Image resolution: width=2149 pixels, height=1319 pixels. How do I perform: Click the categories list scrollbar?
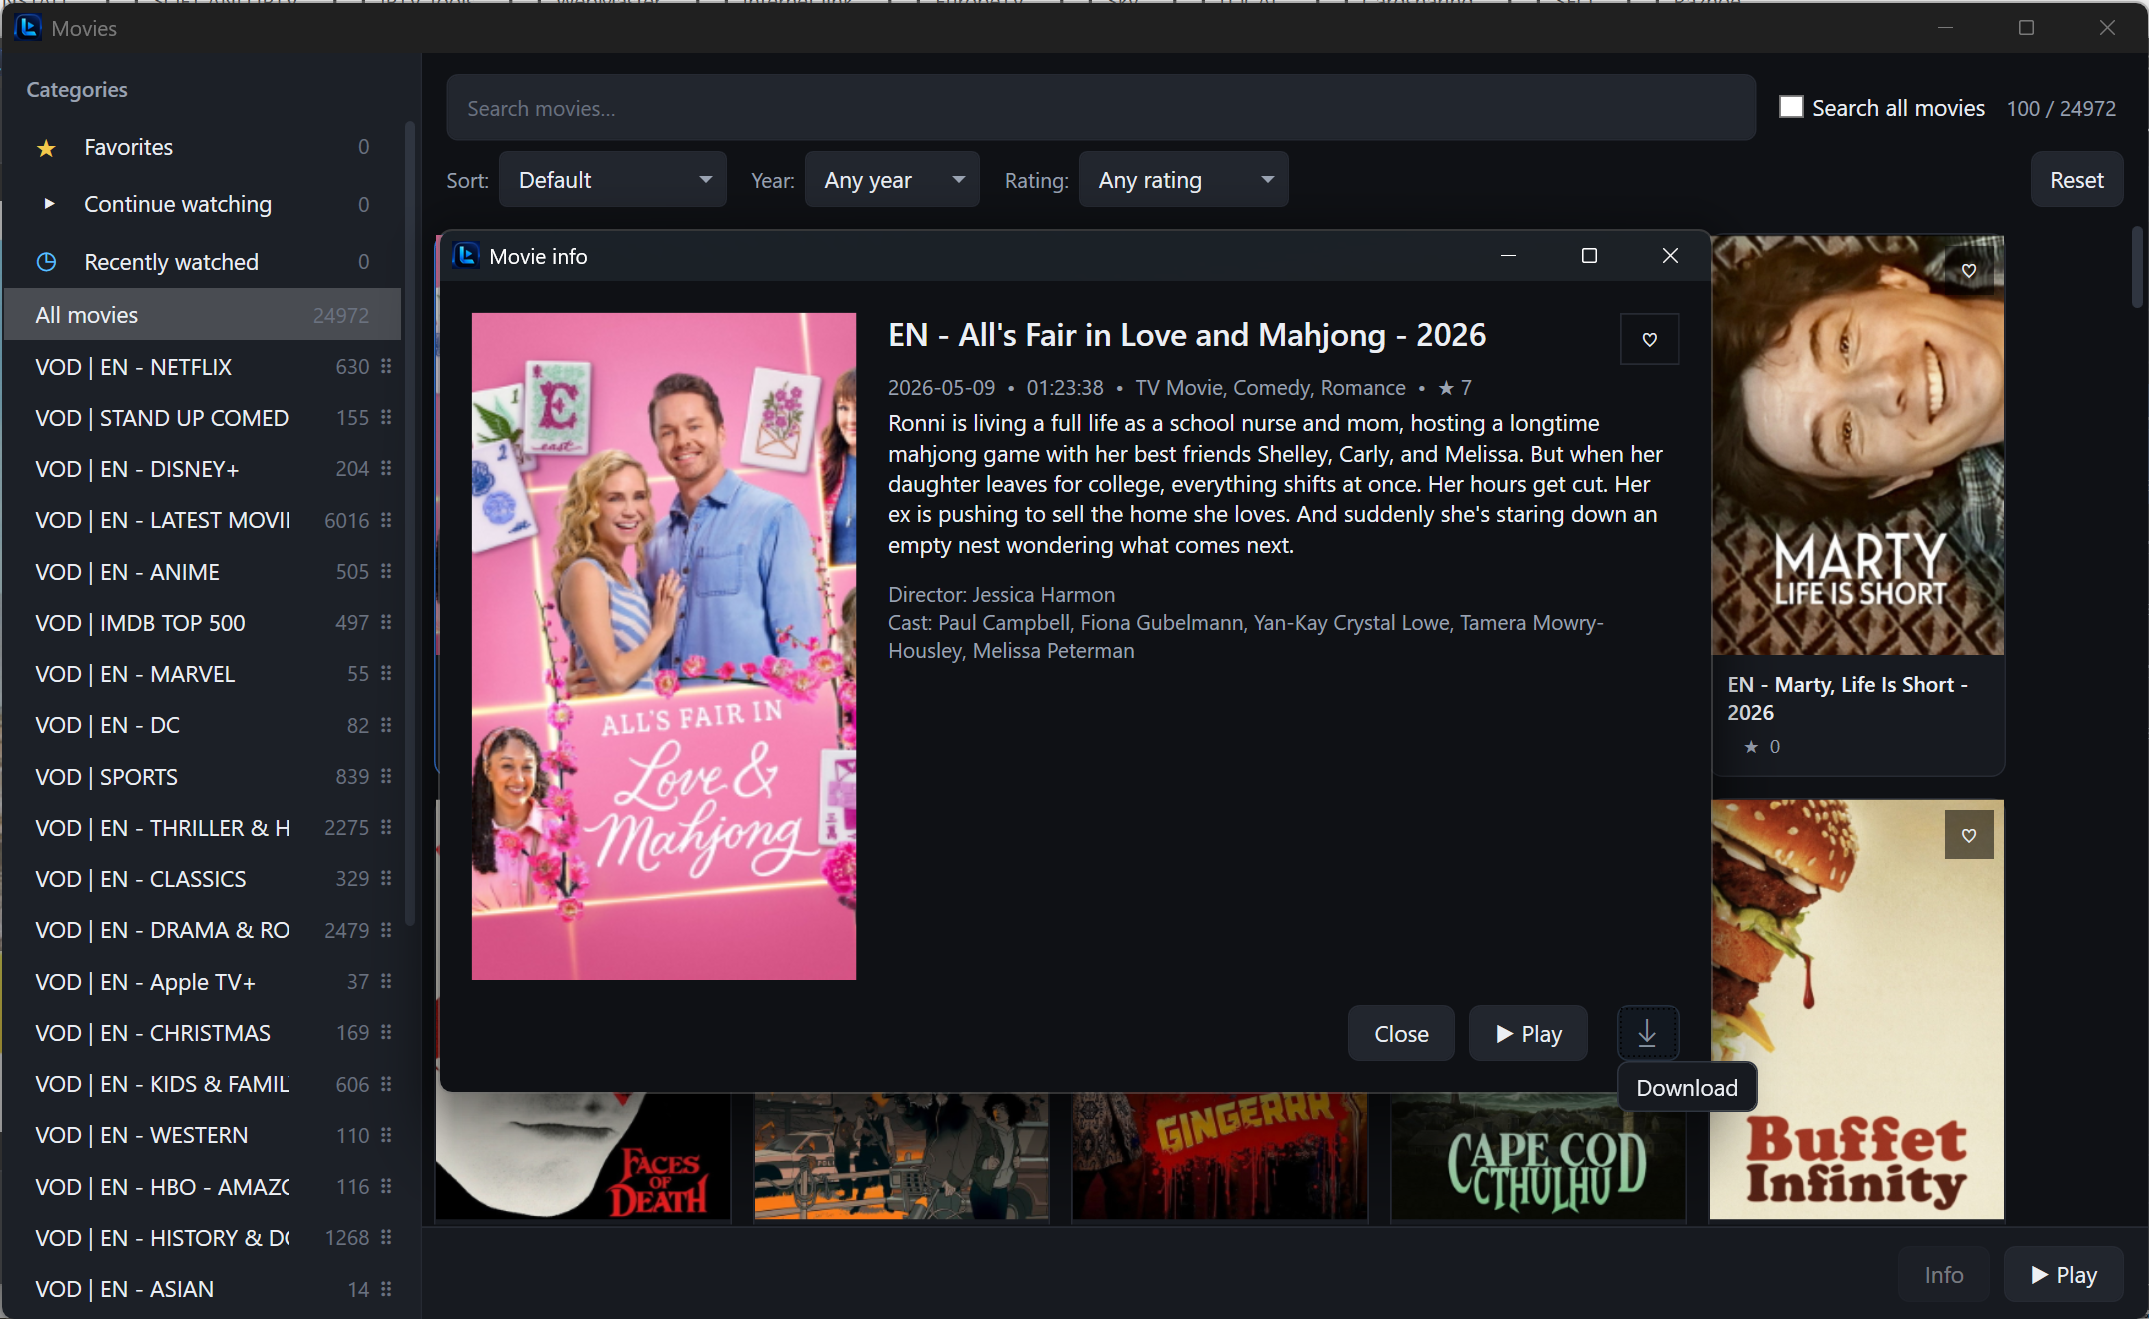tap(409, 525)
